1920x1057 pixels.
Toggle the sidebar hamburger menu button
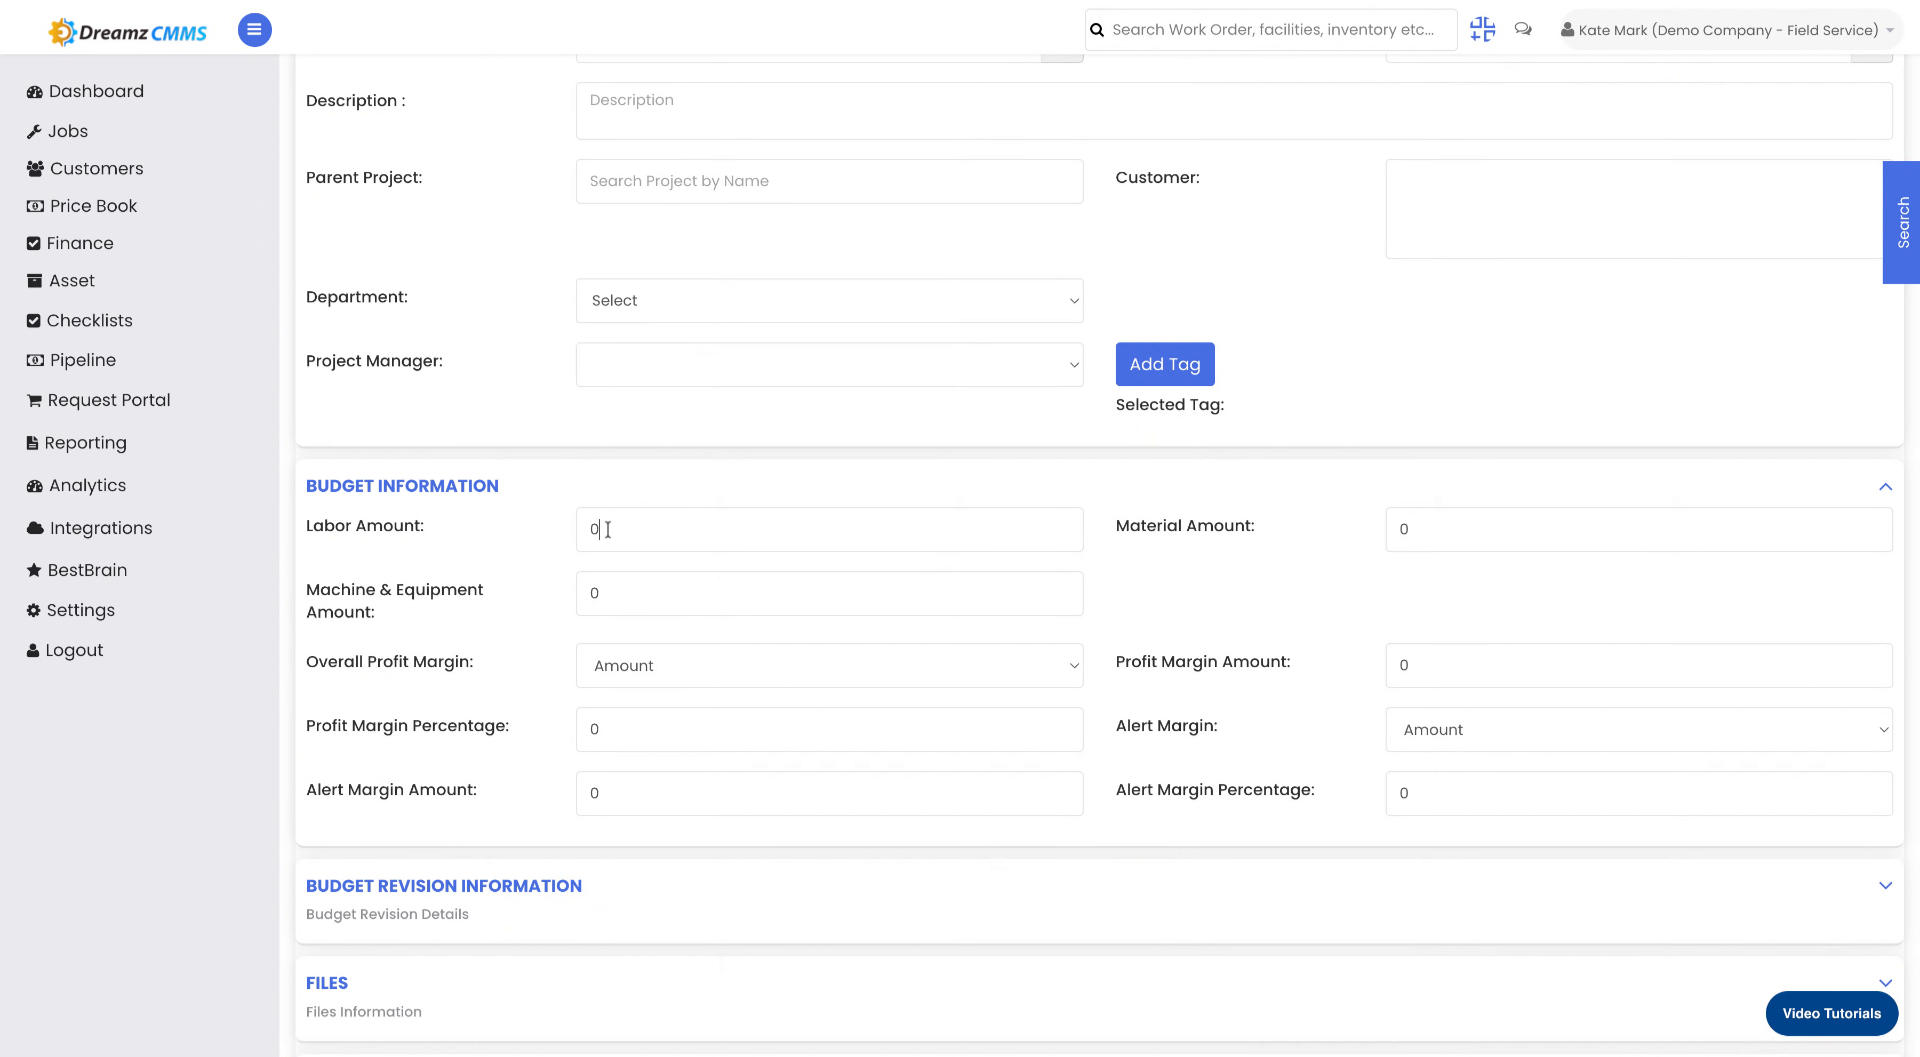pos(254,30)
